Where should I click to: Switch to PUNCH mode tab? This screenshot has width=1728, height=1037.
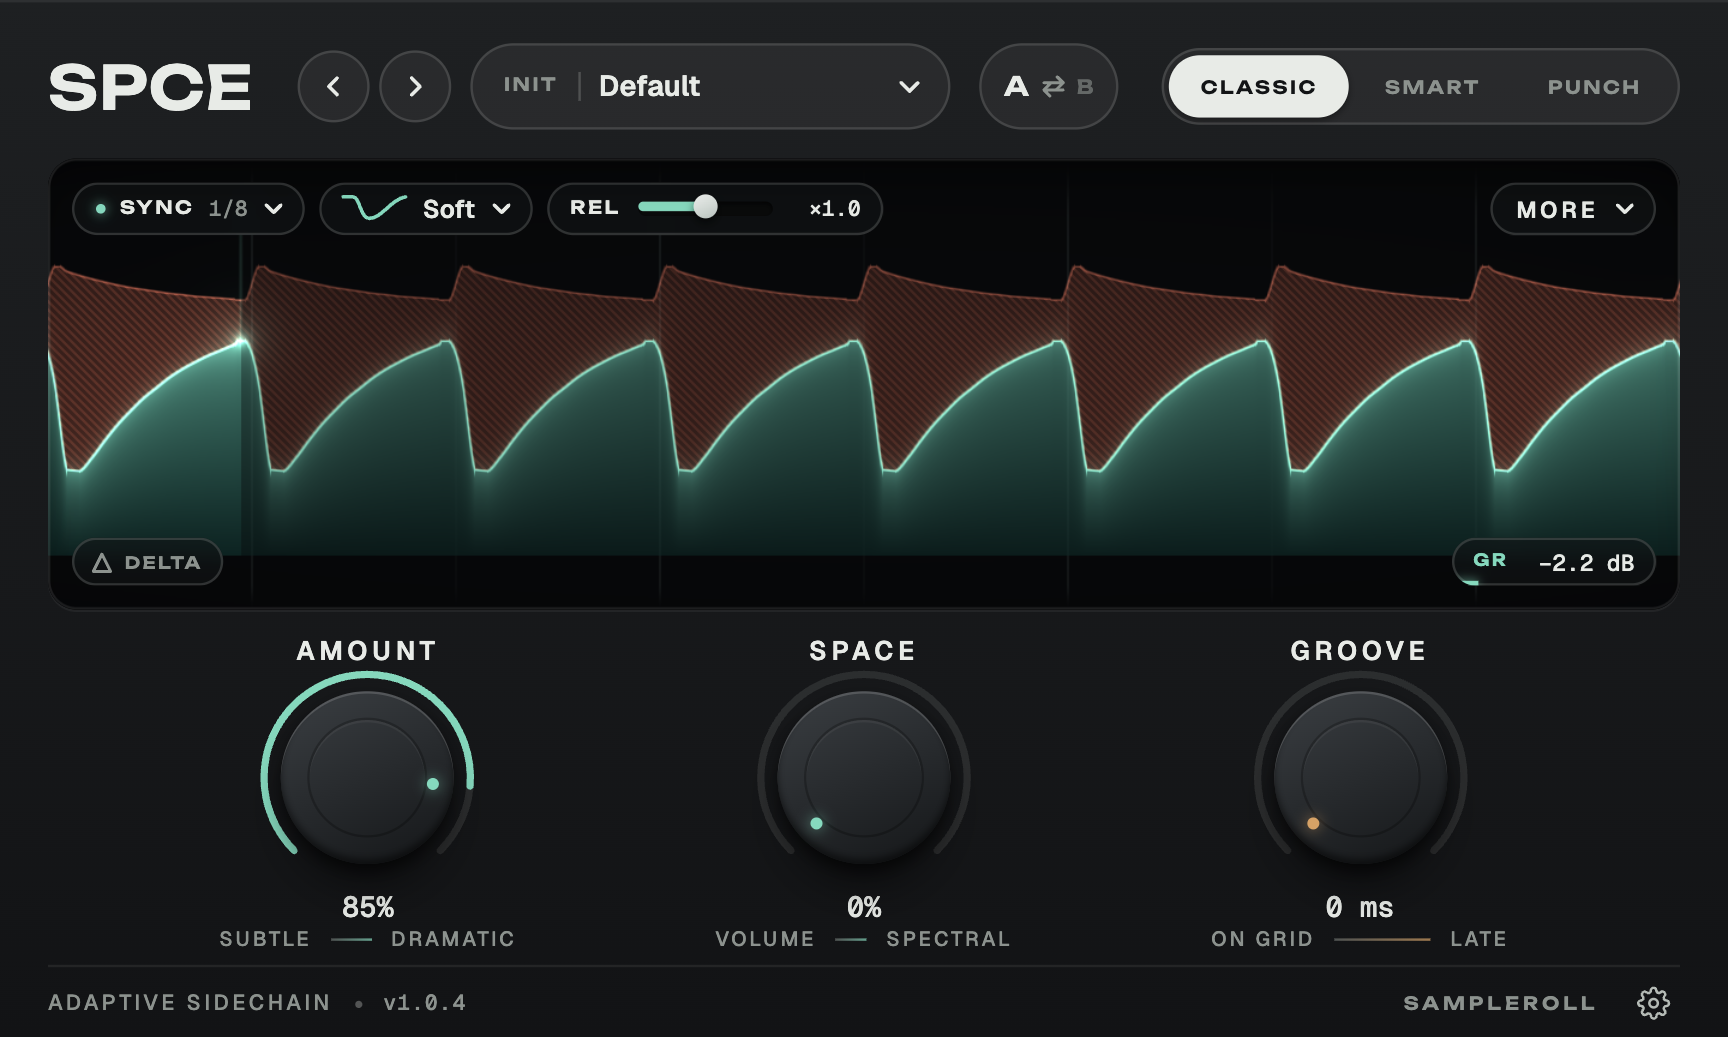click(x=1593, y=87)
